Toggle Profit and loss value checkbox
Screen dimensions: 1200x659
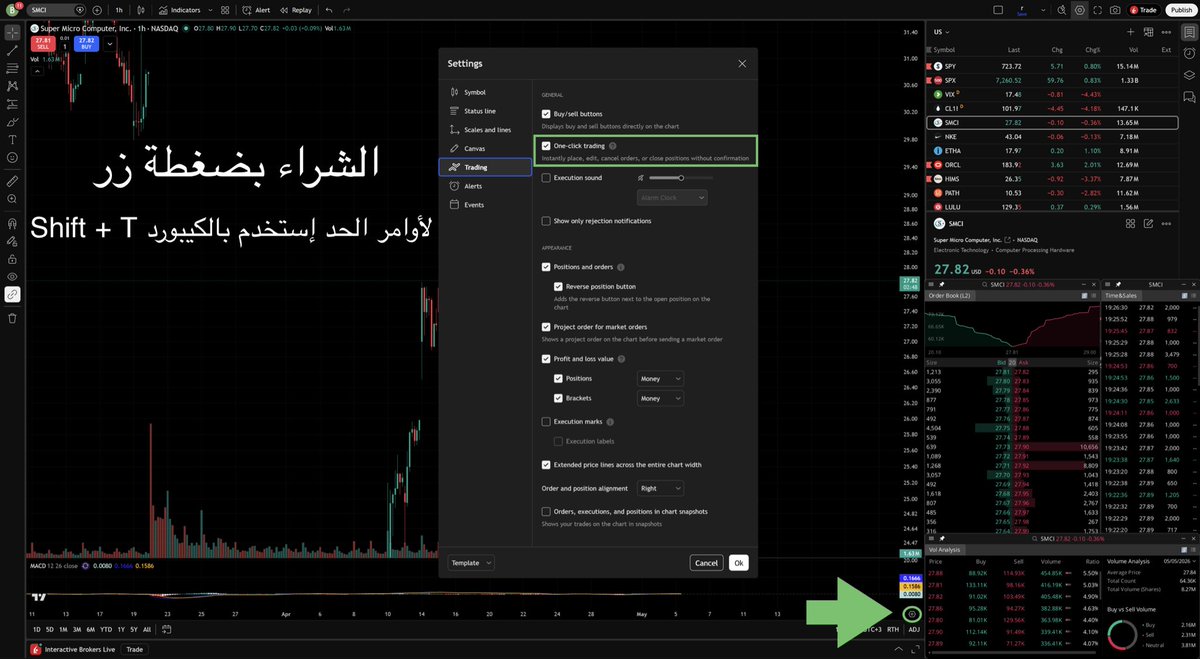coord(546,358)
